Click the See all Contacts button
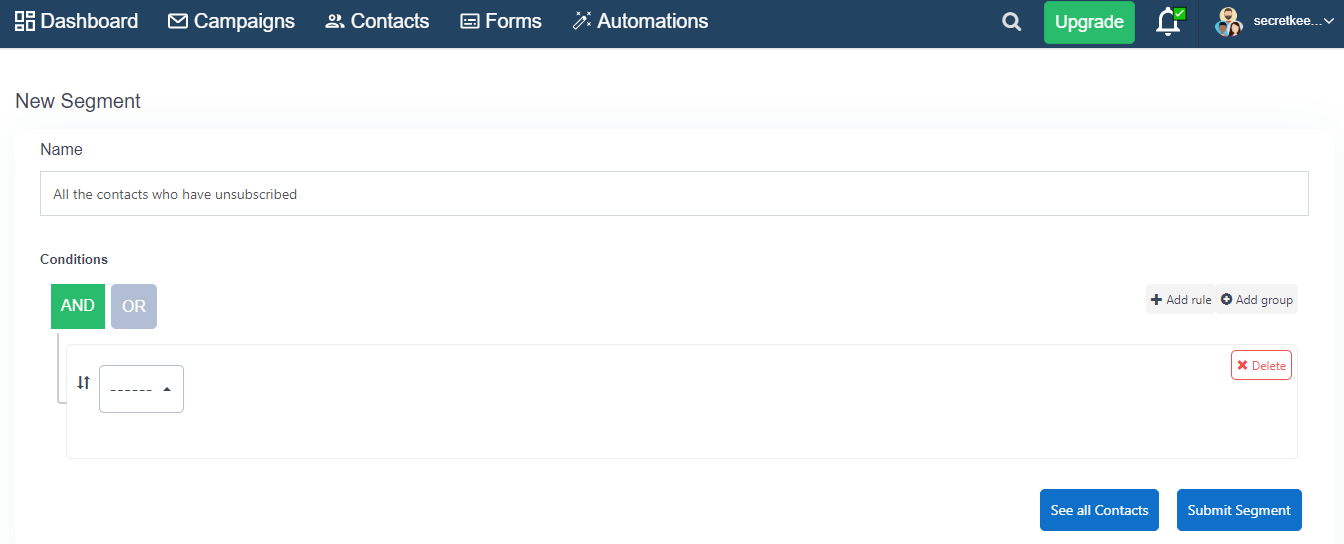This screenshot has height=544, width=1344. 1099,510
